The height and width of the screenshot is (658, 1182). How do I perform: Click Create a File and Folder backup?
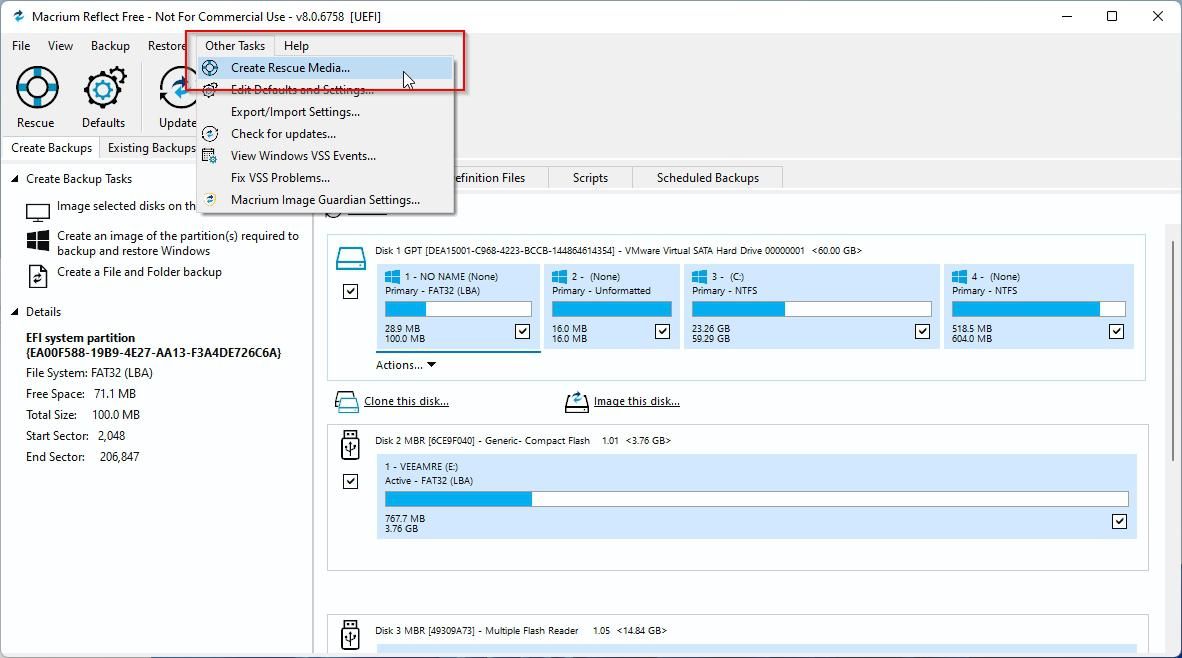coord(139,272)
